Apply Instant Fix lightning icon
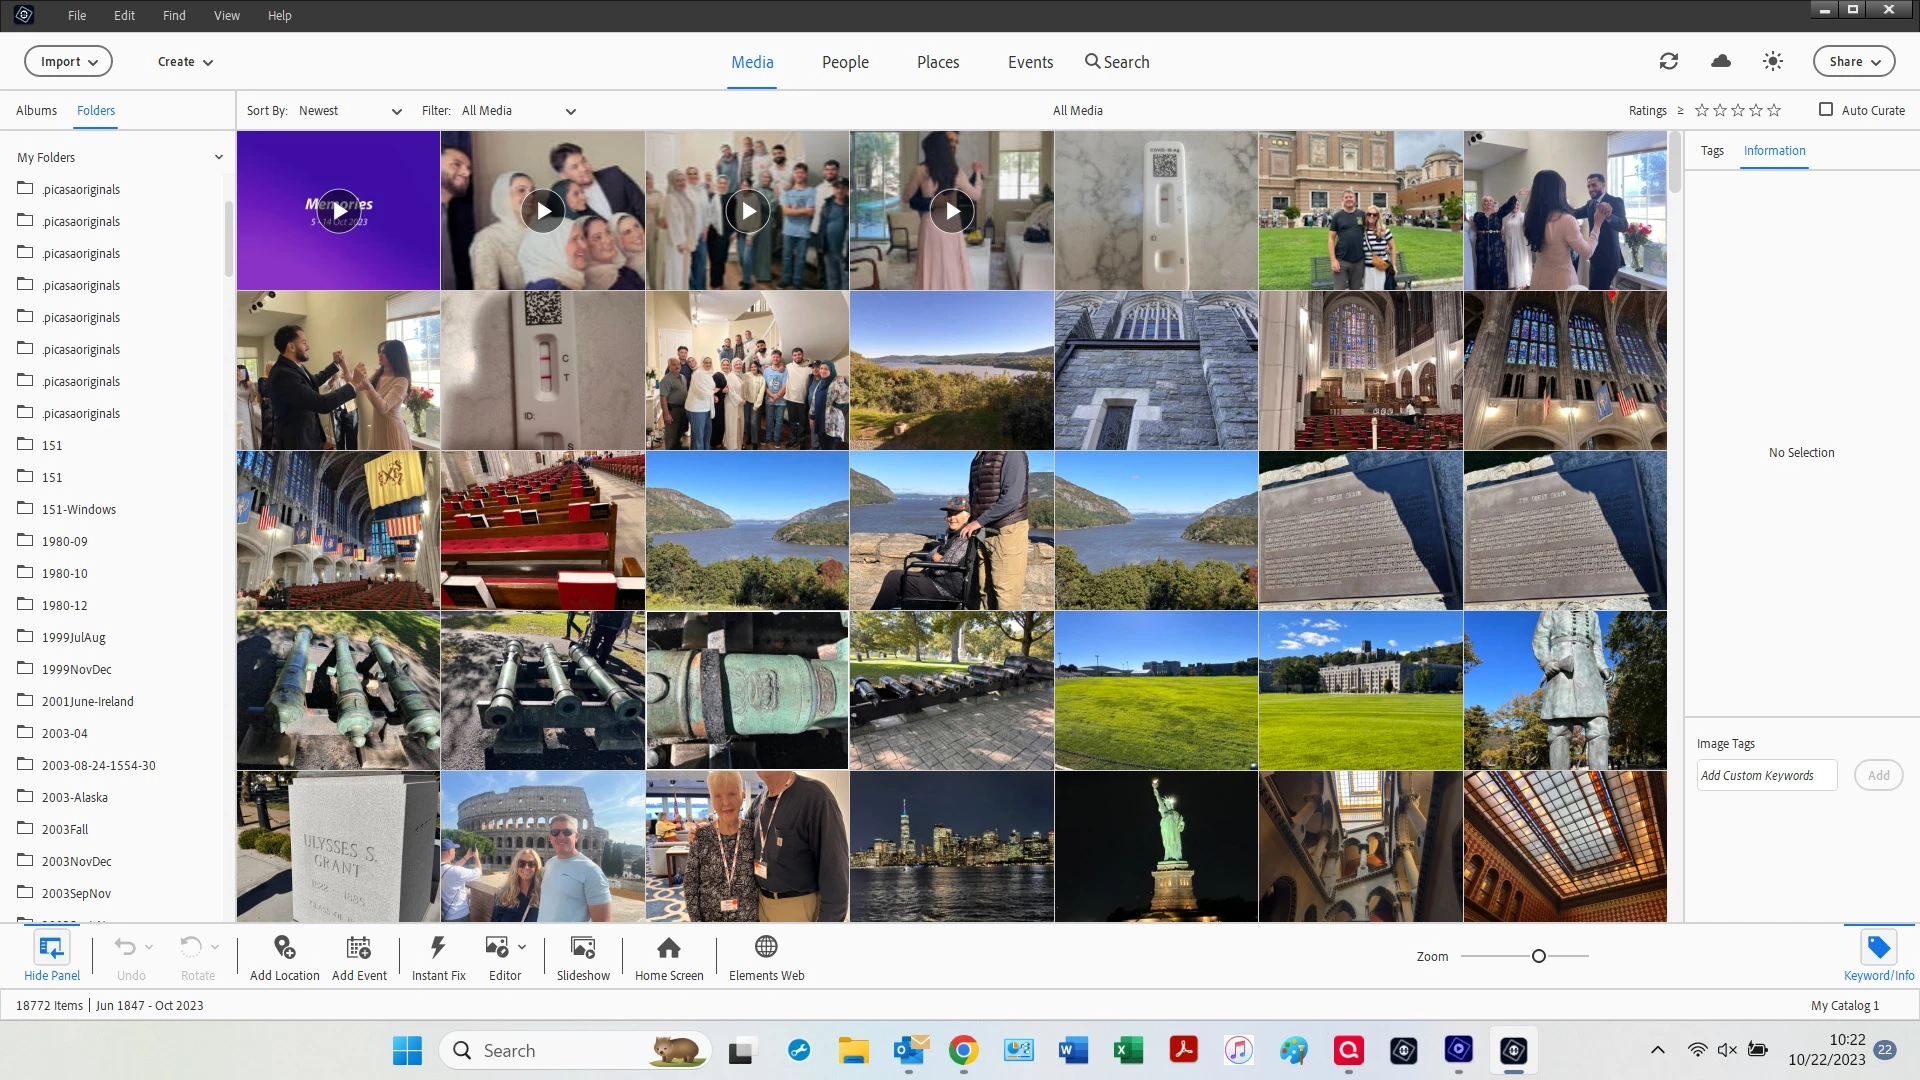 tap(438, 948)
